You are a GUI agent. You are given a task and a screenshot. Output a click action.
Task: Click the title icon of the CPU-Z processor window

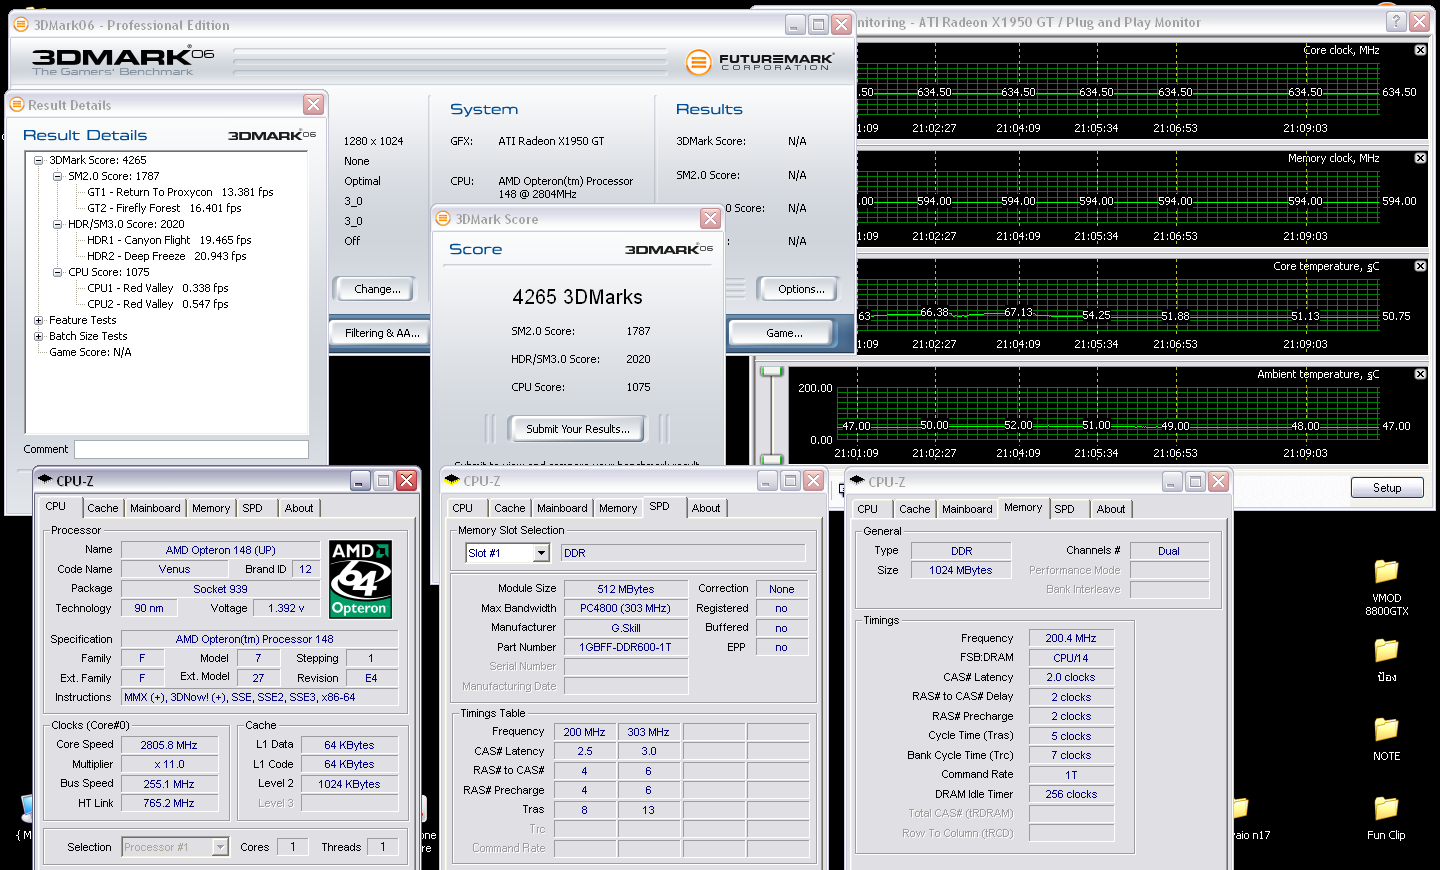45,480
